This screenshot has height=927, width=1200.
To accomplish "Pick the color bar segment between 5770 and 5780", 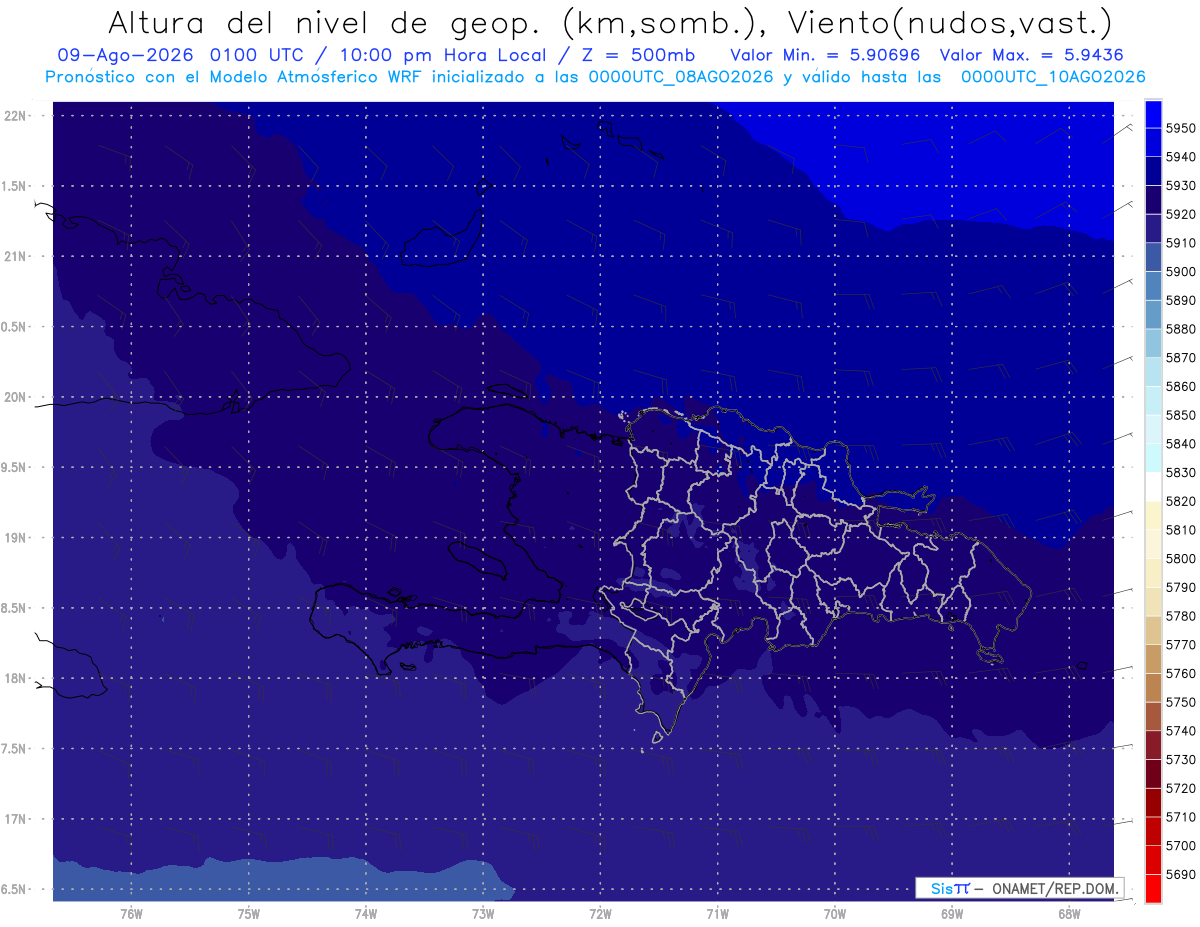I will pos(1152,630).
